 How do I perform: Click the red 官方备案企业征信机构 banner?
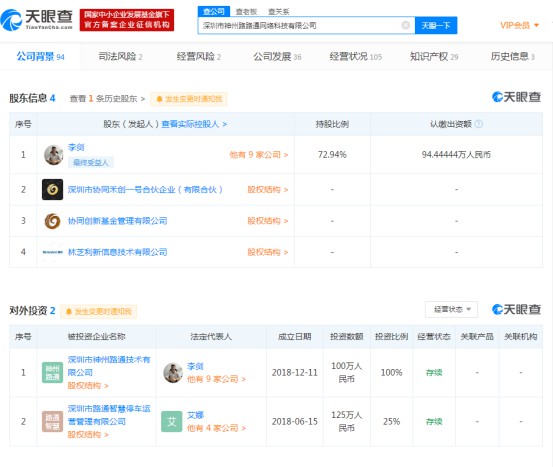(127, 20)
